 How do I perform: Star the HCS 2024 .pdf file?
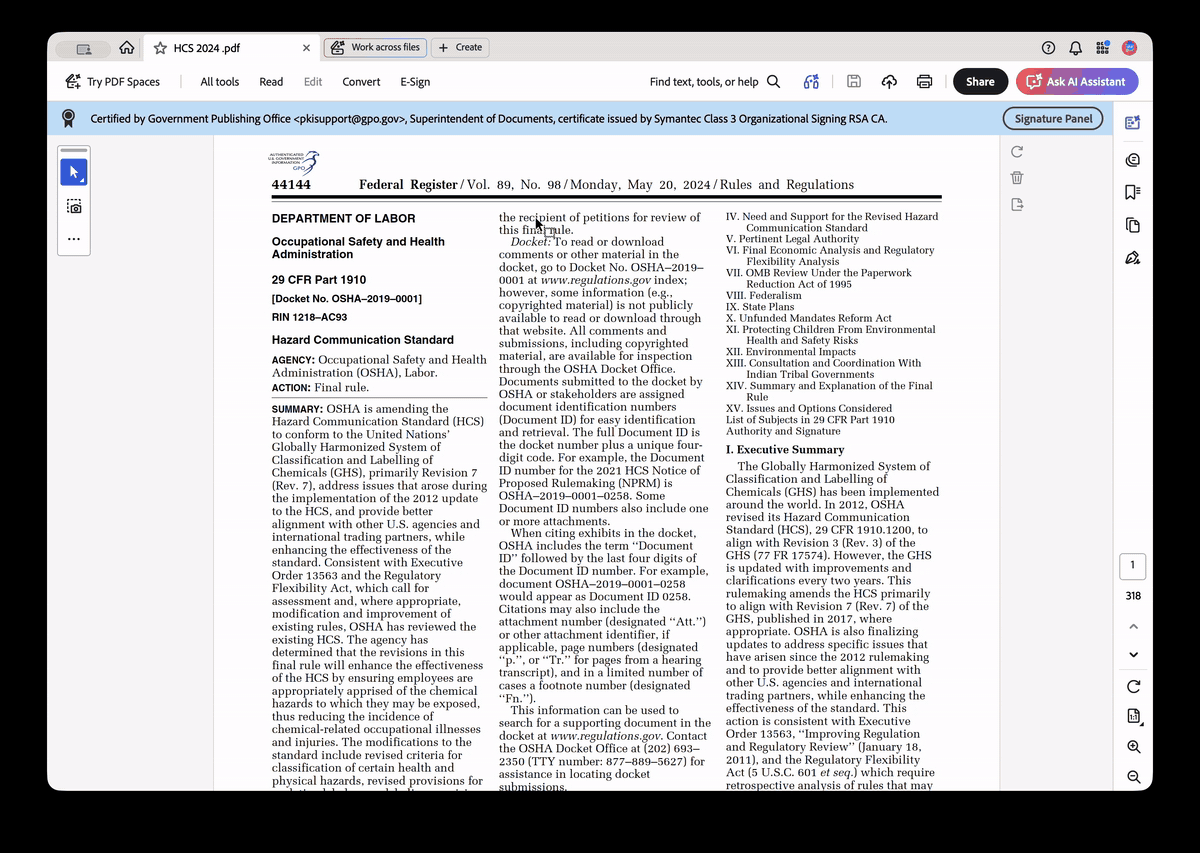click(160, 48)
